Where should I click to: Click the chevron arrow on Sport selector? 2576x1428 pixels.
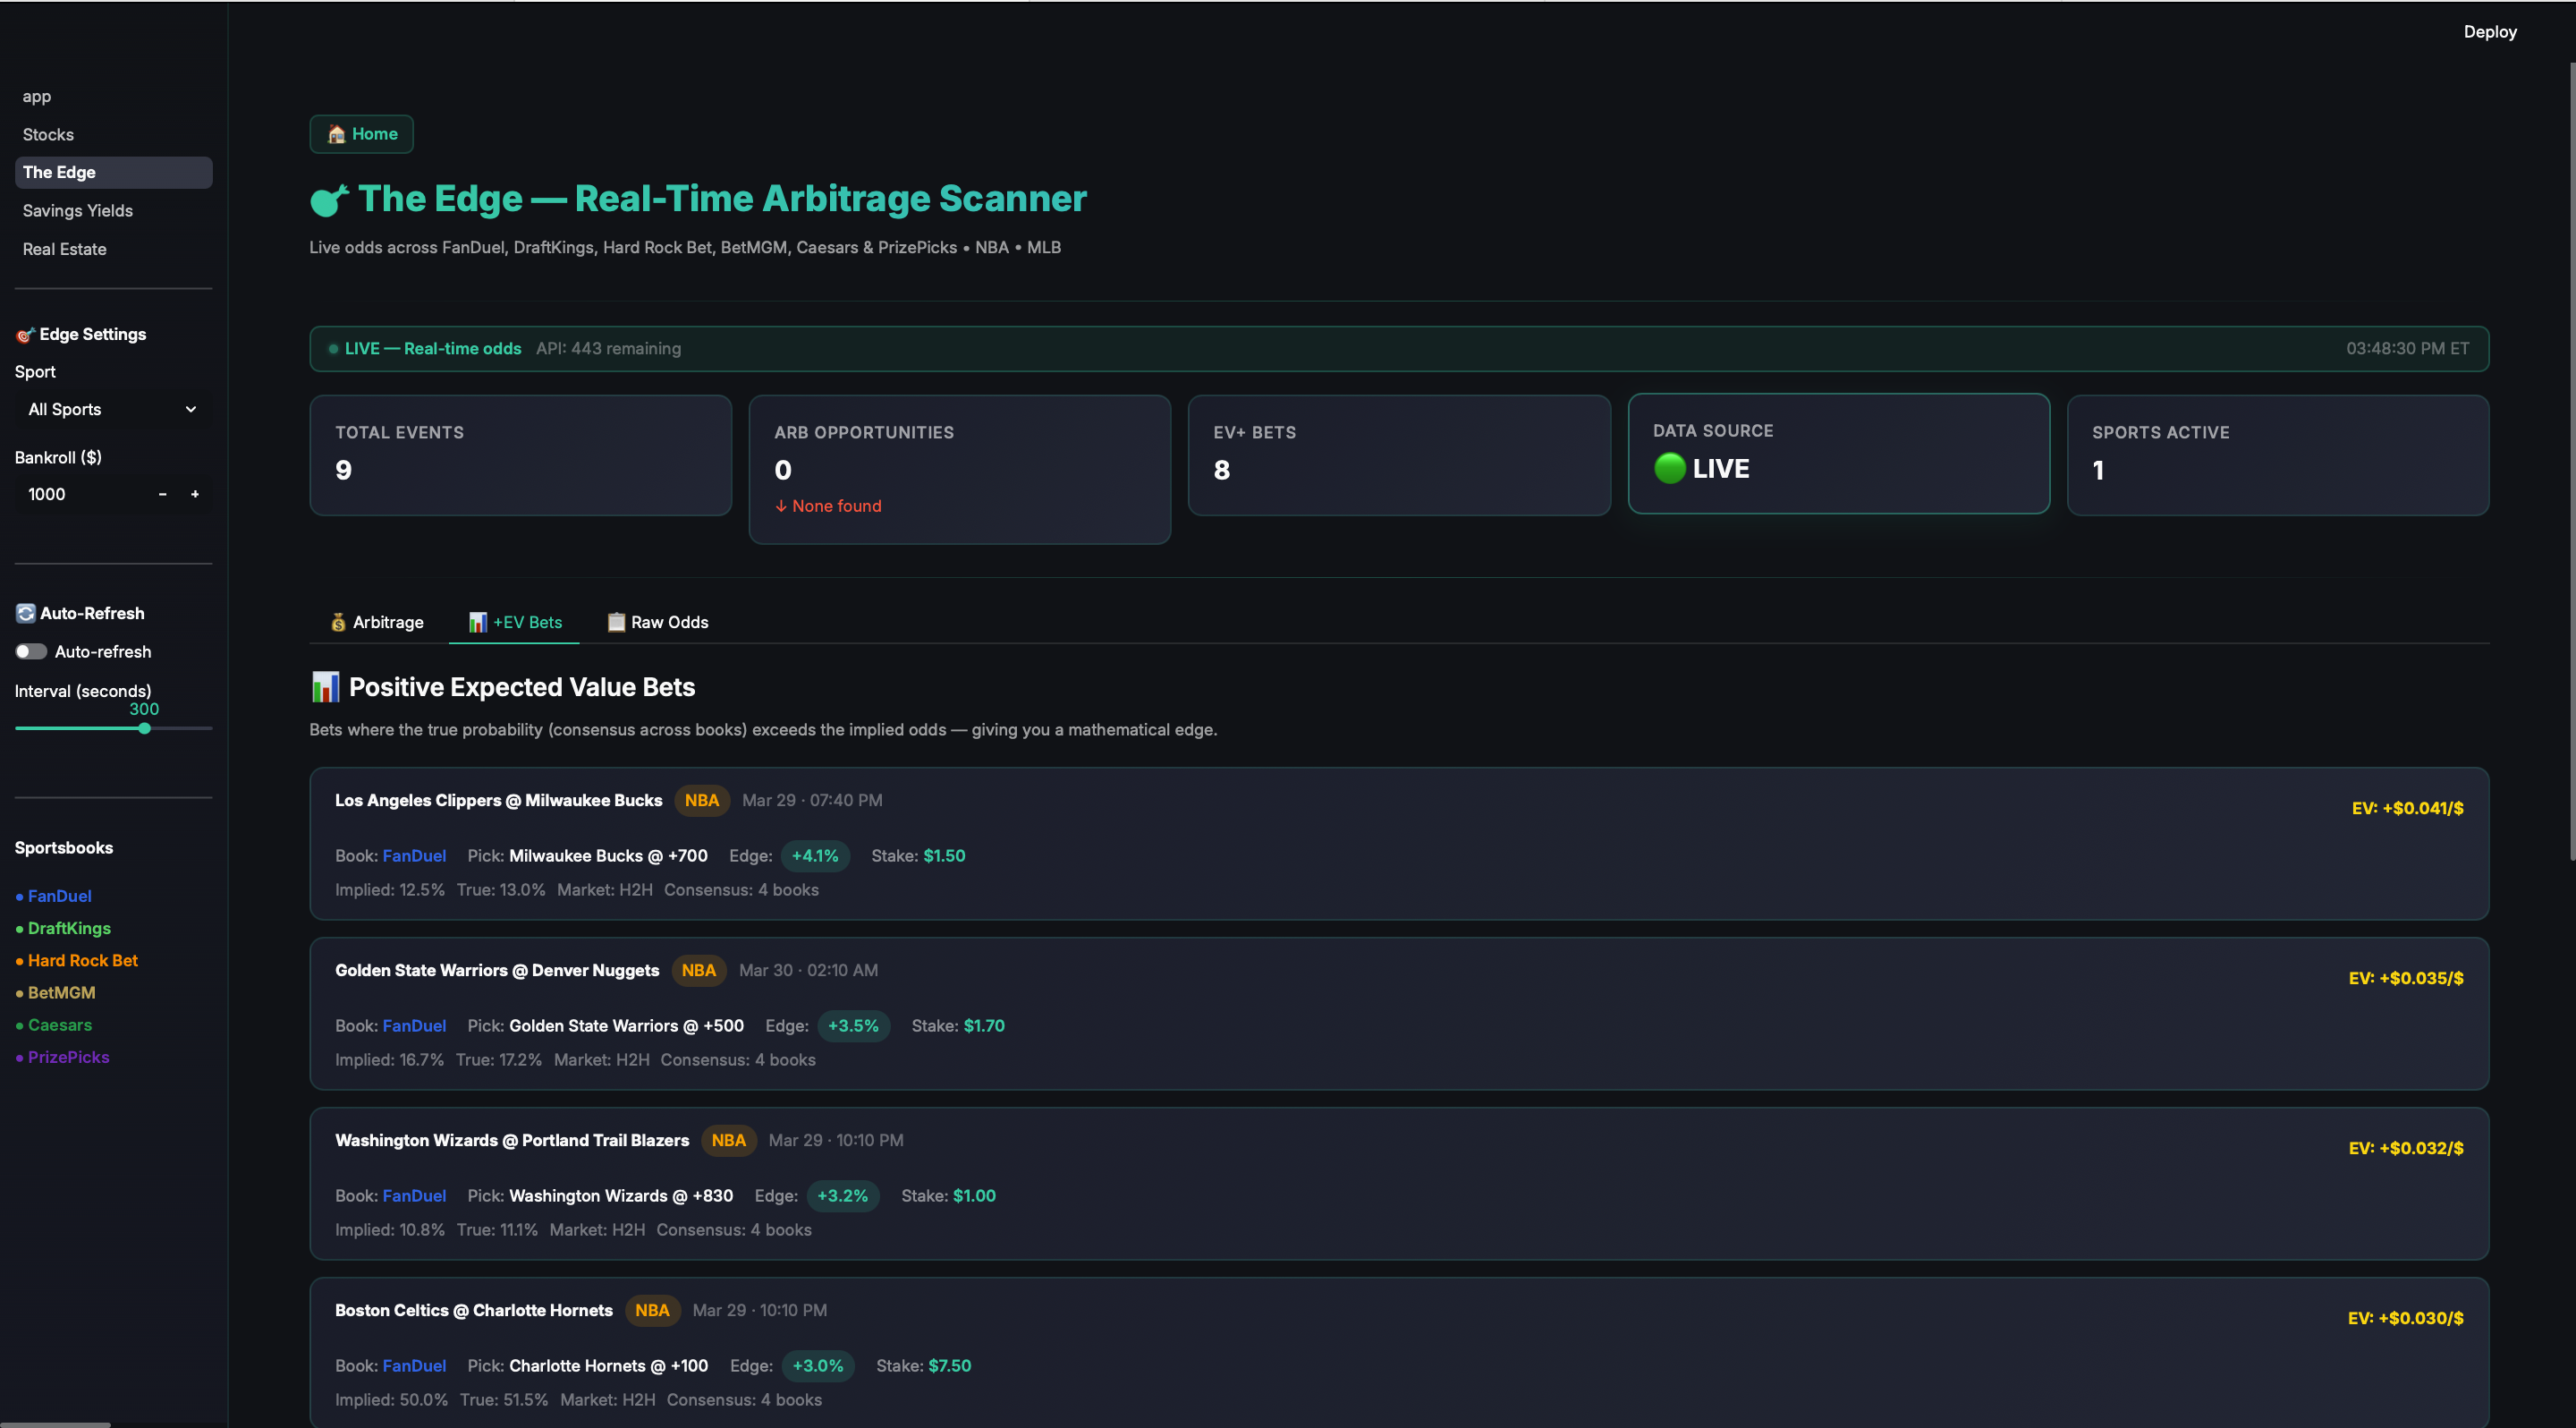pos(191,409)
